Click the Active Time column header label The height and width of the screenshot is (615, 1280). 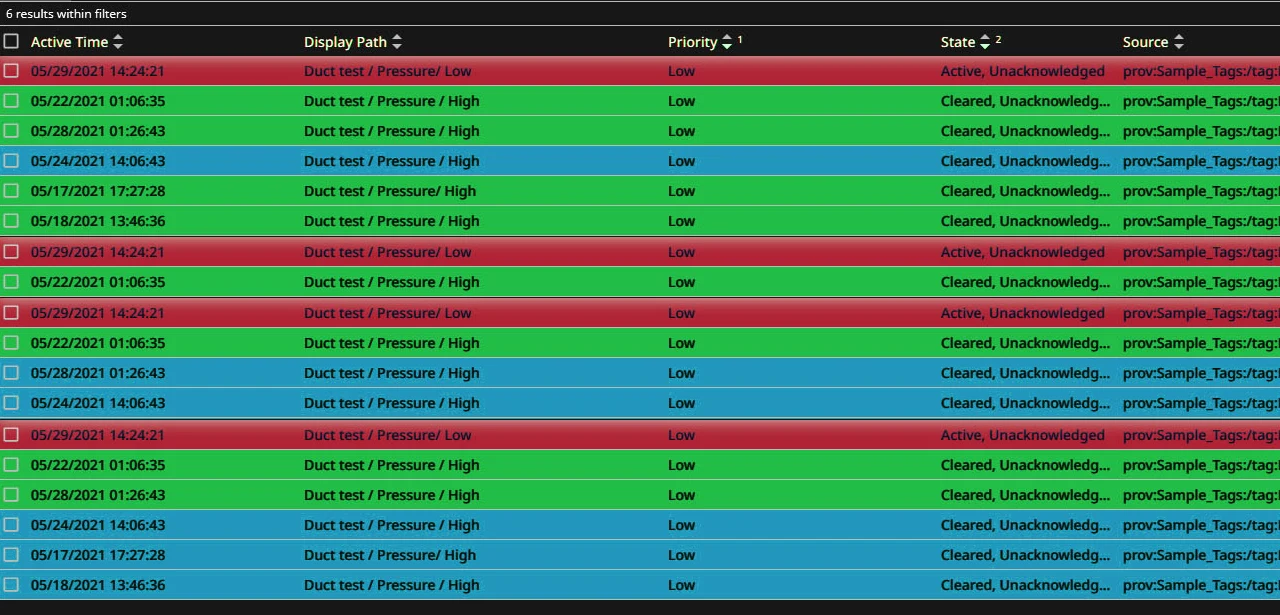(69, 42)
